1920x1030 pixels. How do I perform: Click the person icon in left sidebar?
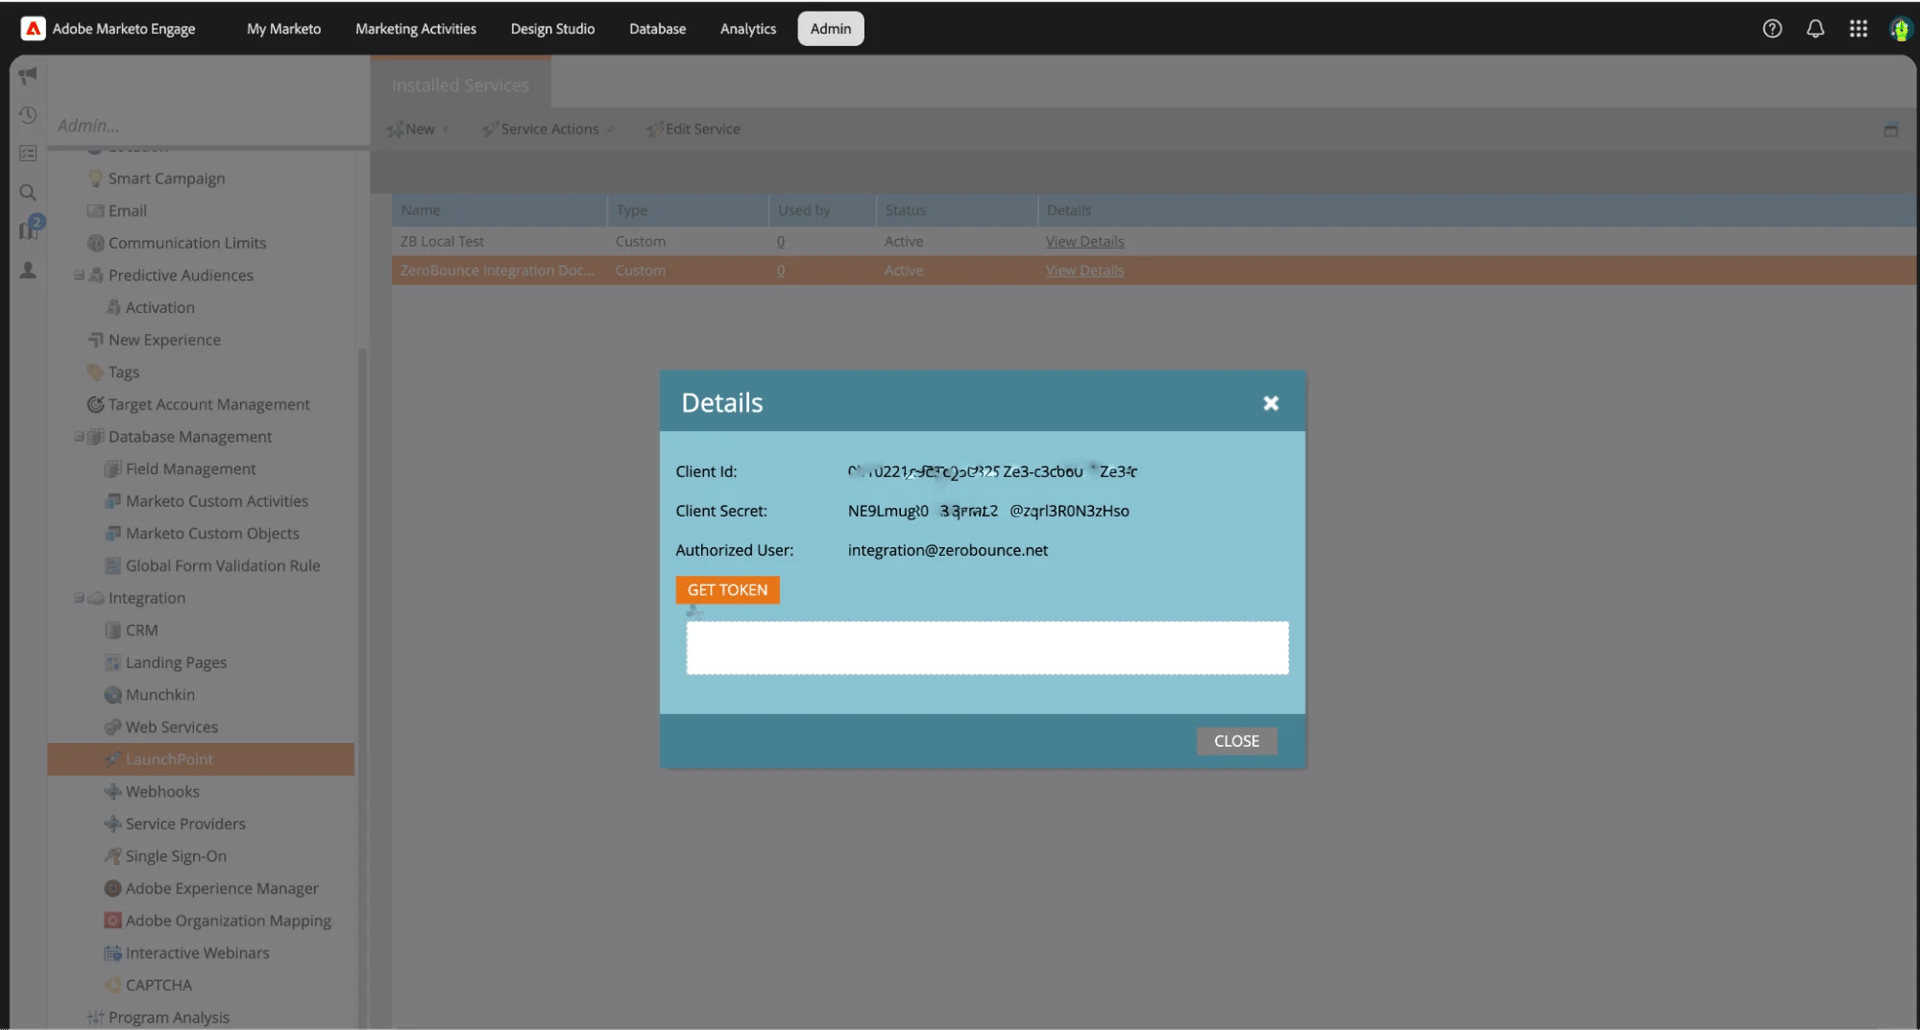[28, 270]
